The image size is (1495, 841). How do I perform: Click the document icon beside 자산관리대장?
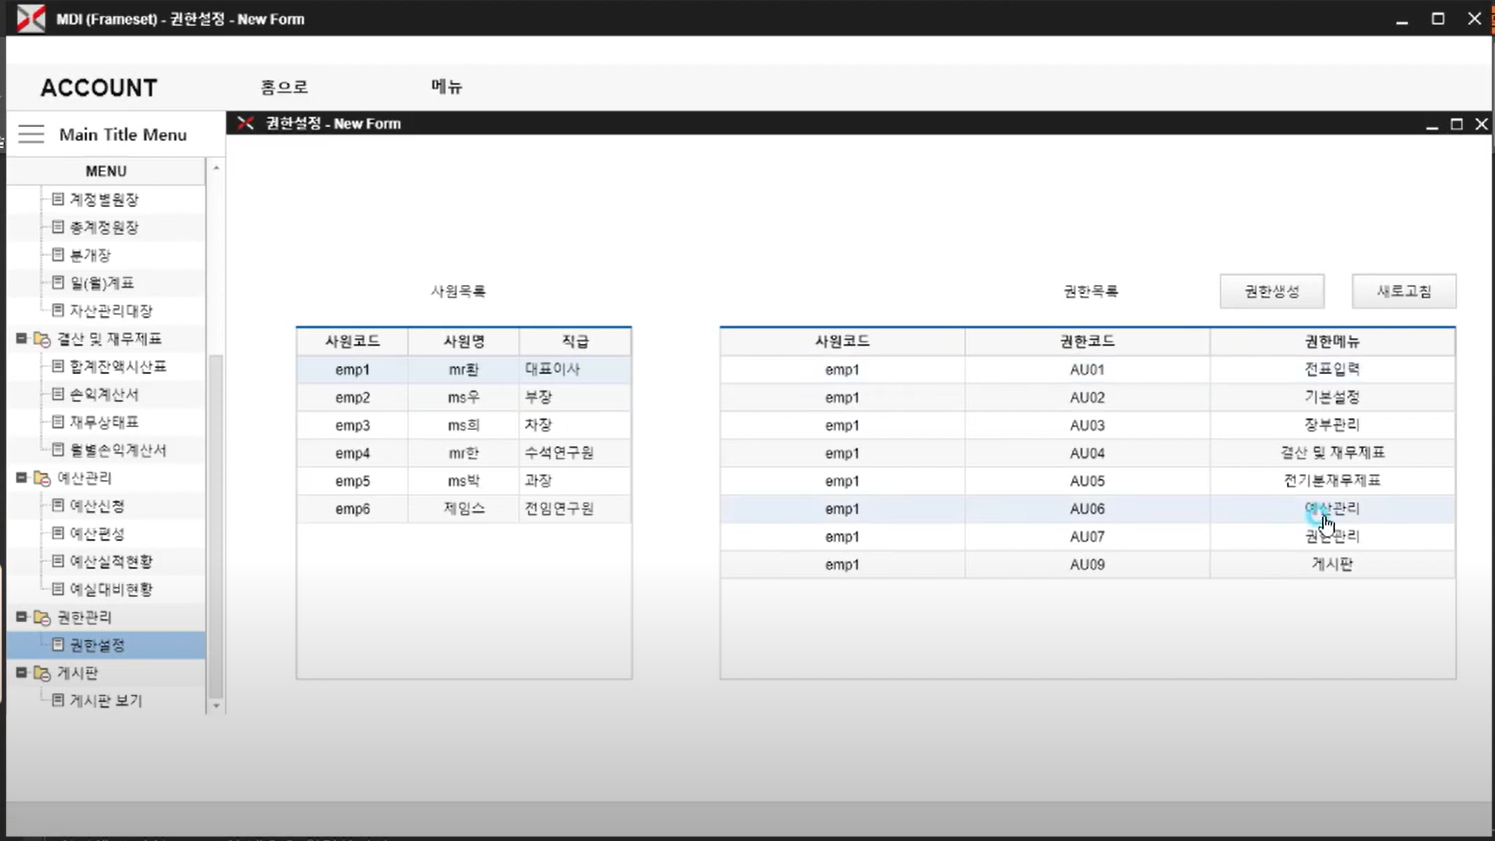[x=58, y=310]
